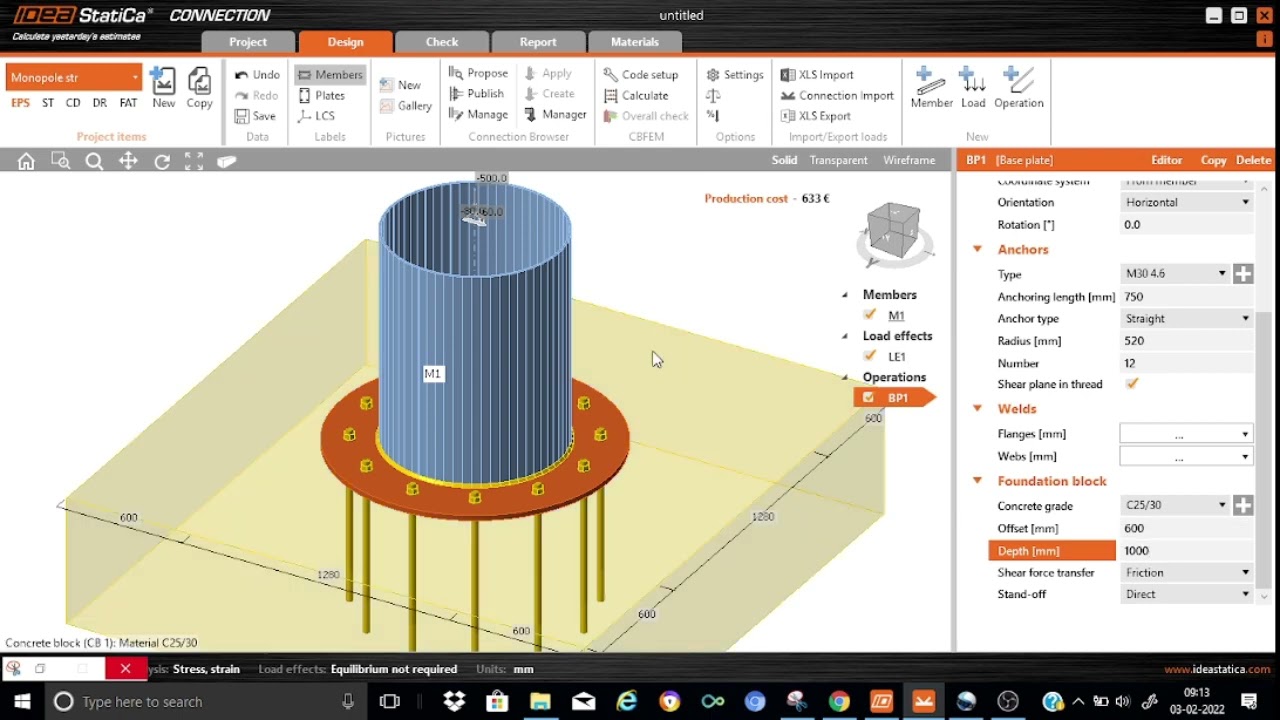Select EPS analysis type

(20, 103)
